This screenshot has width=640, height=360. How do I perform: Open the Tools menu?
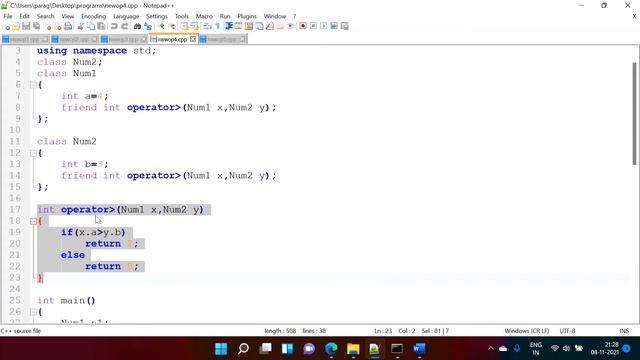(182, 16)
